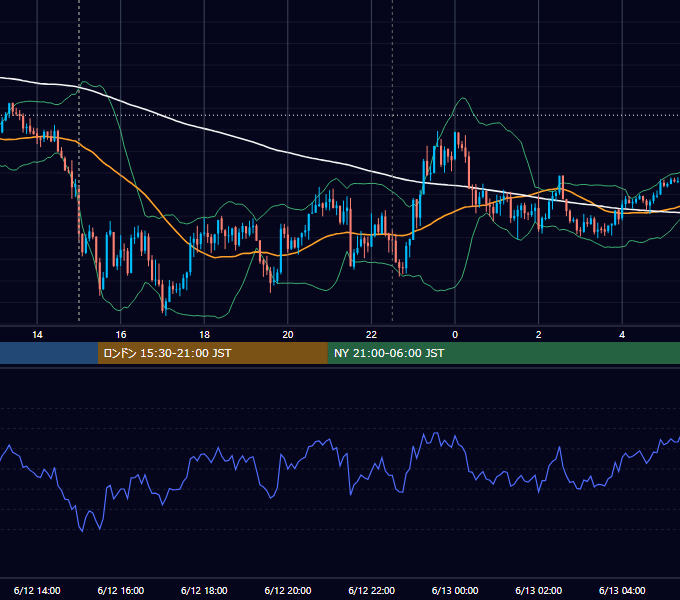Click the 6/12 14:00 date label
The height and width of the screenshot is (600, 680).
pos(37,590)
